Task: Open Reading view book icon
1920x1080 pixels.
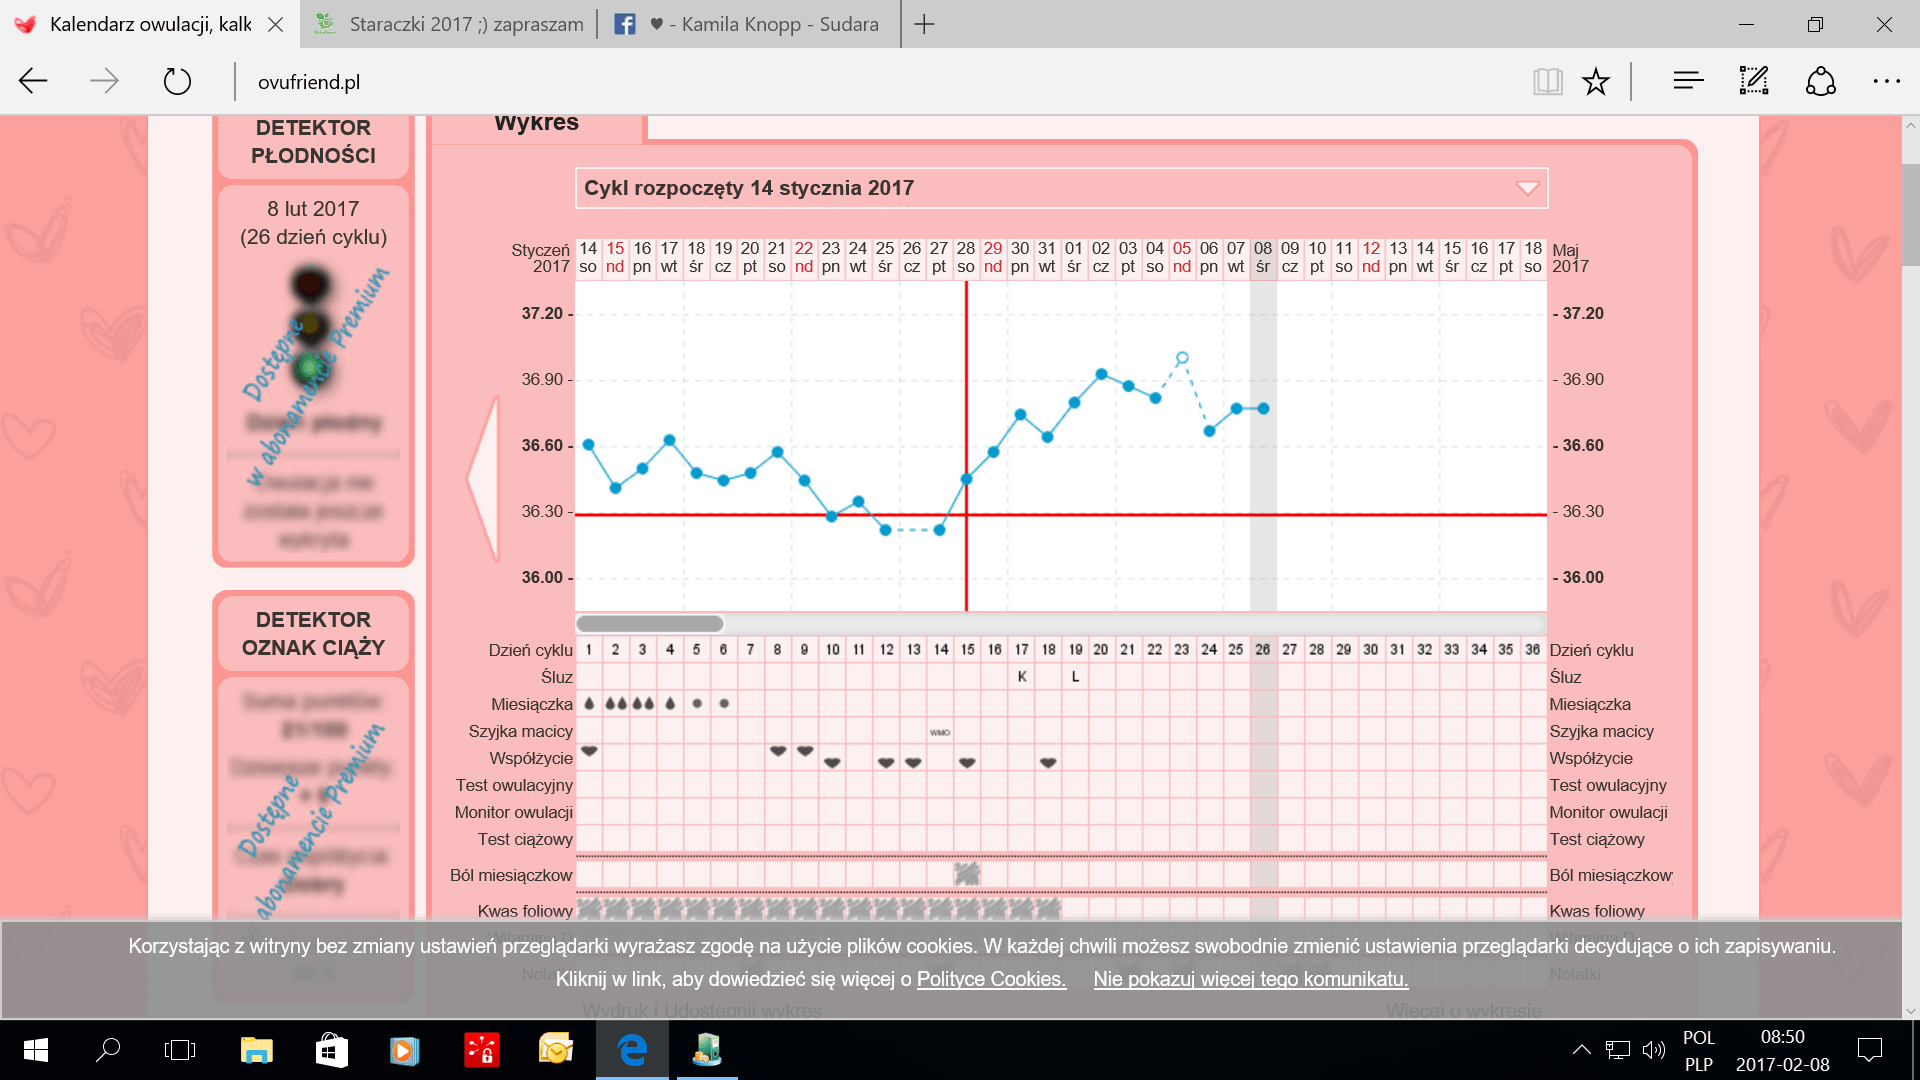Action: pyautogui.click(x=1547, y=81)
